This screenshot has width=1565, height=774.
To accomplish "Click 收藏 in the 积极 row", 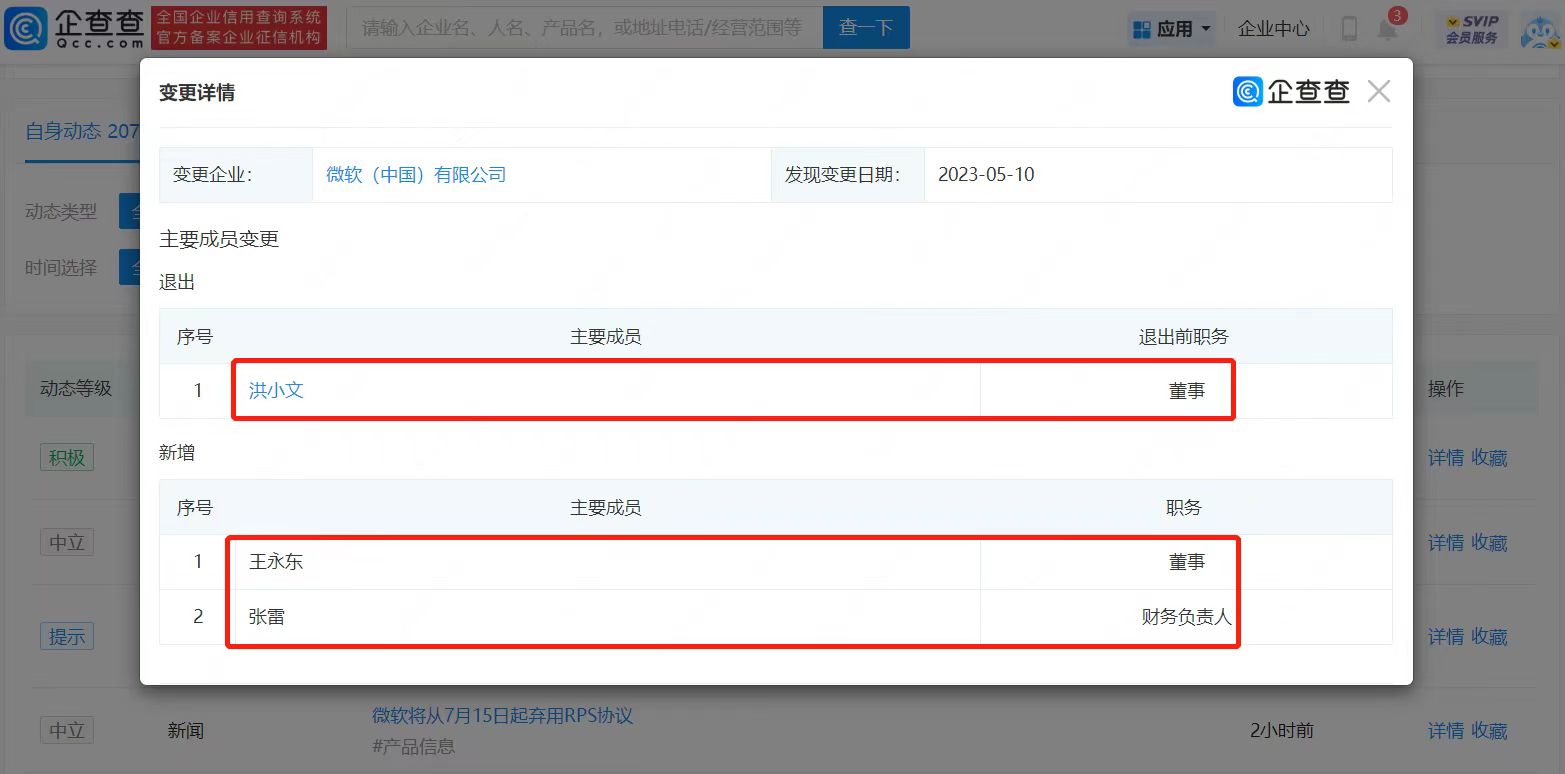I will [x=1489, y=458].
